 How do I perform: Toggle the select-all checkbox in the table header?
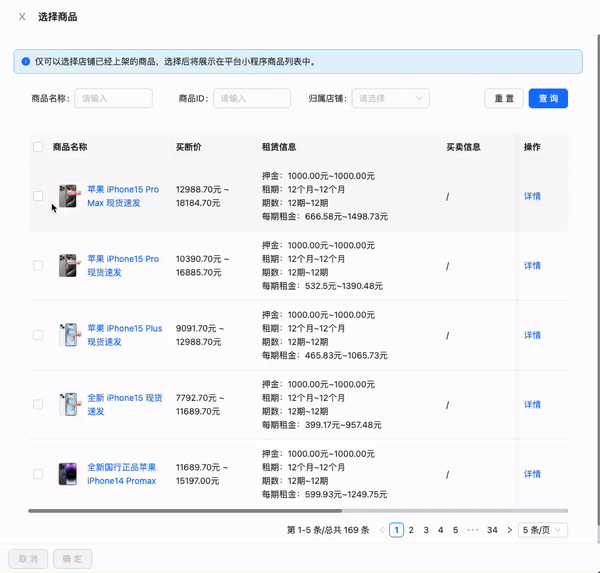tap(38, 147)
